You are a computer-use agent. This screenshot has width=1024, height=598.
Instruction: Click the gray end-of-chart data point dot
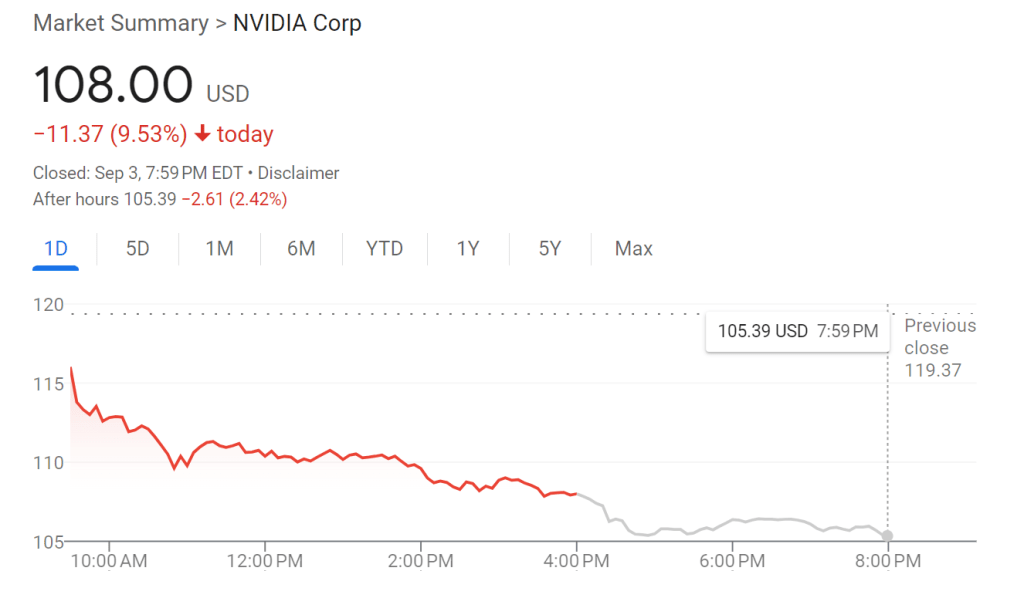pos(887,536)
